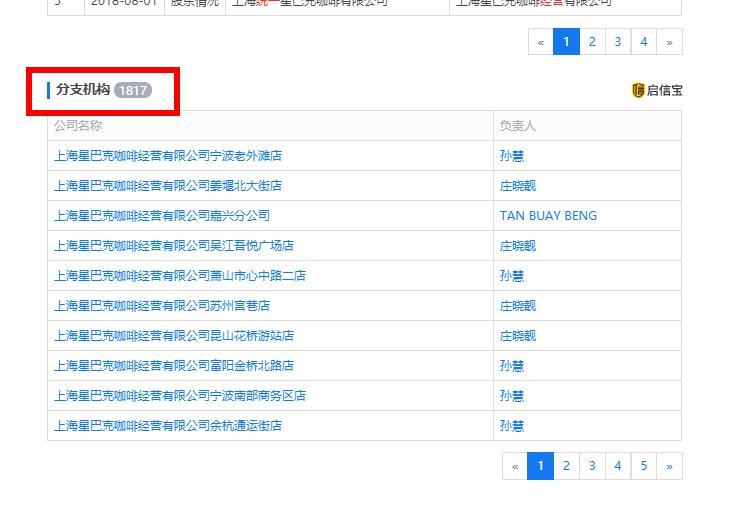Click previous « arrow in branch pagination
Screen dimensions: 729x514
[x=515, y=466]
